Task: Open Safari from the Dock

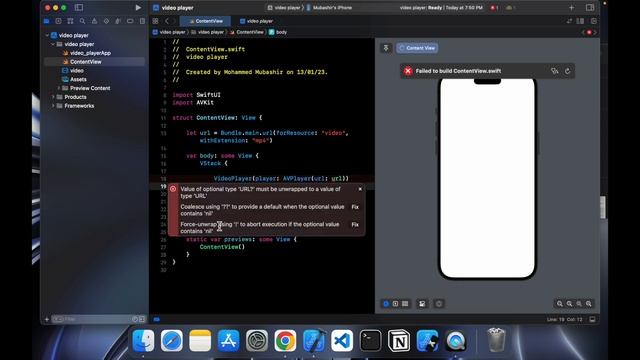Action: click(x=171, y=340)
